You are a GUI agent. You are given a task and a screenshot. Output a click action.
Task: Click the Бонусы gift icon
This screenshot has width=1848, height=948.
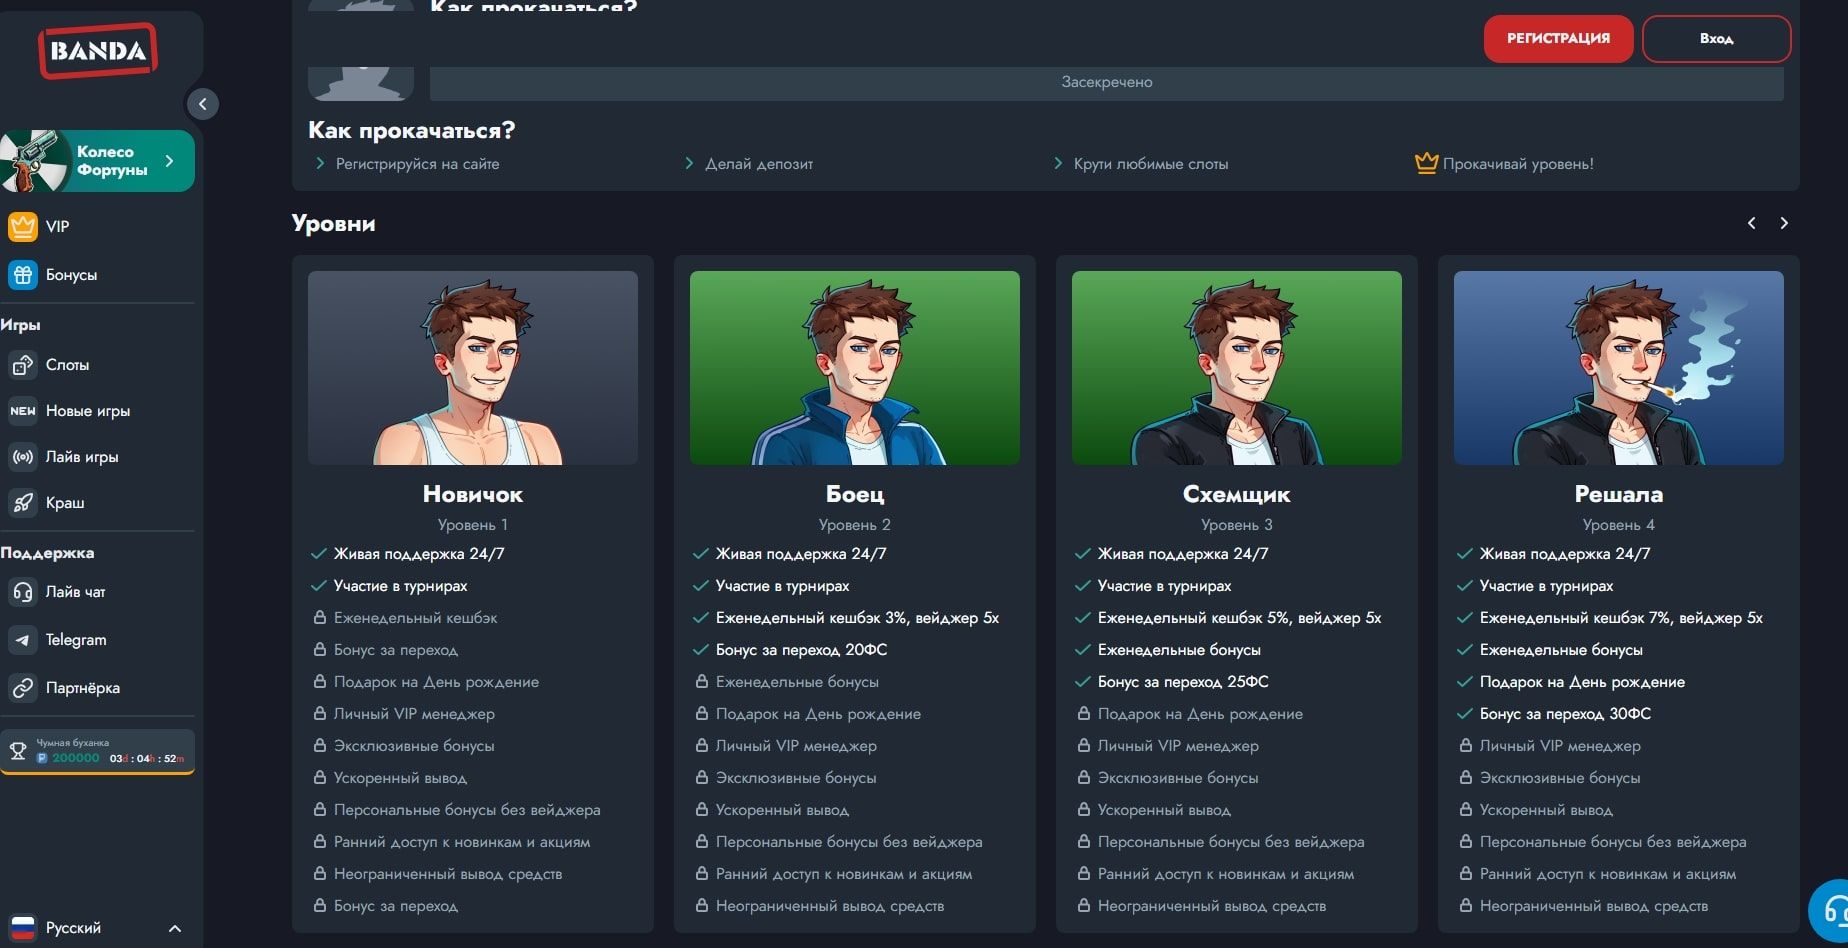[x=22, y=275]
